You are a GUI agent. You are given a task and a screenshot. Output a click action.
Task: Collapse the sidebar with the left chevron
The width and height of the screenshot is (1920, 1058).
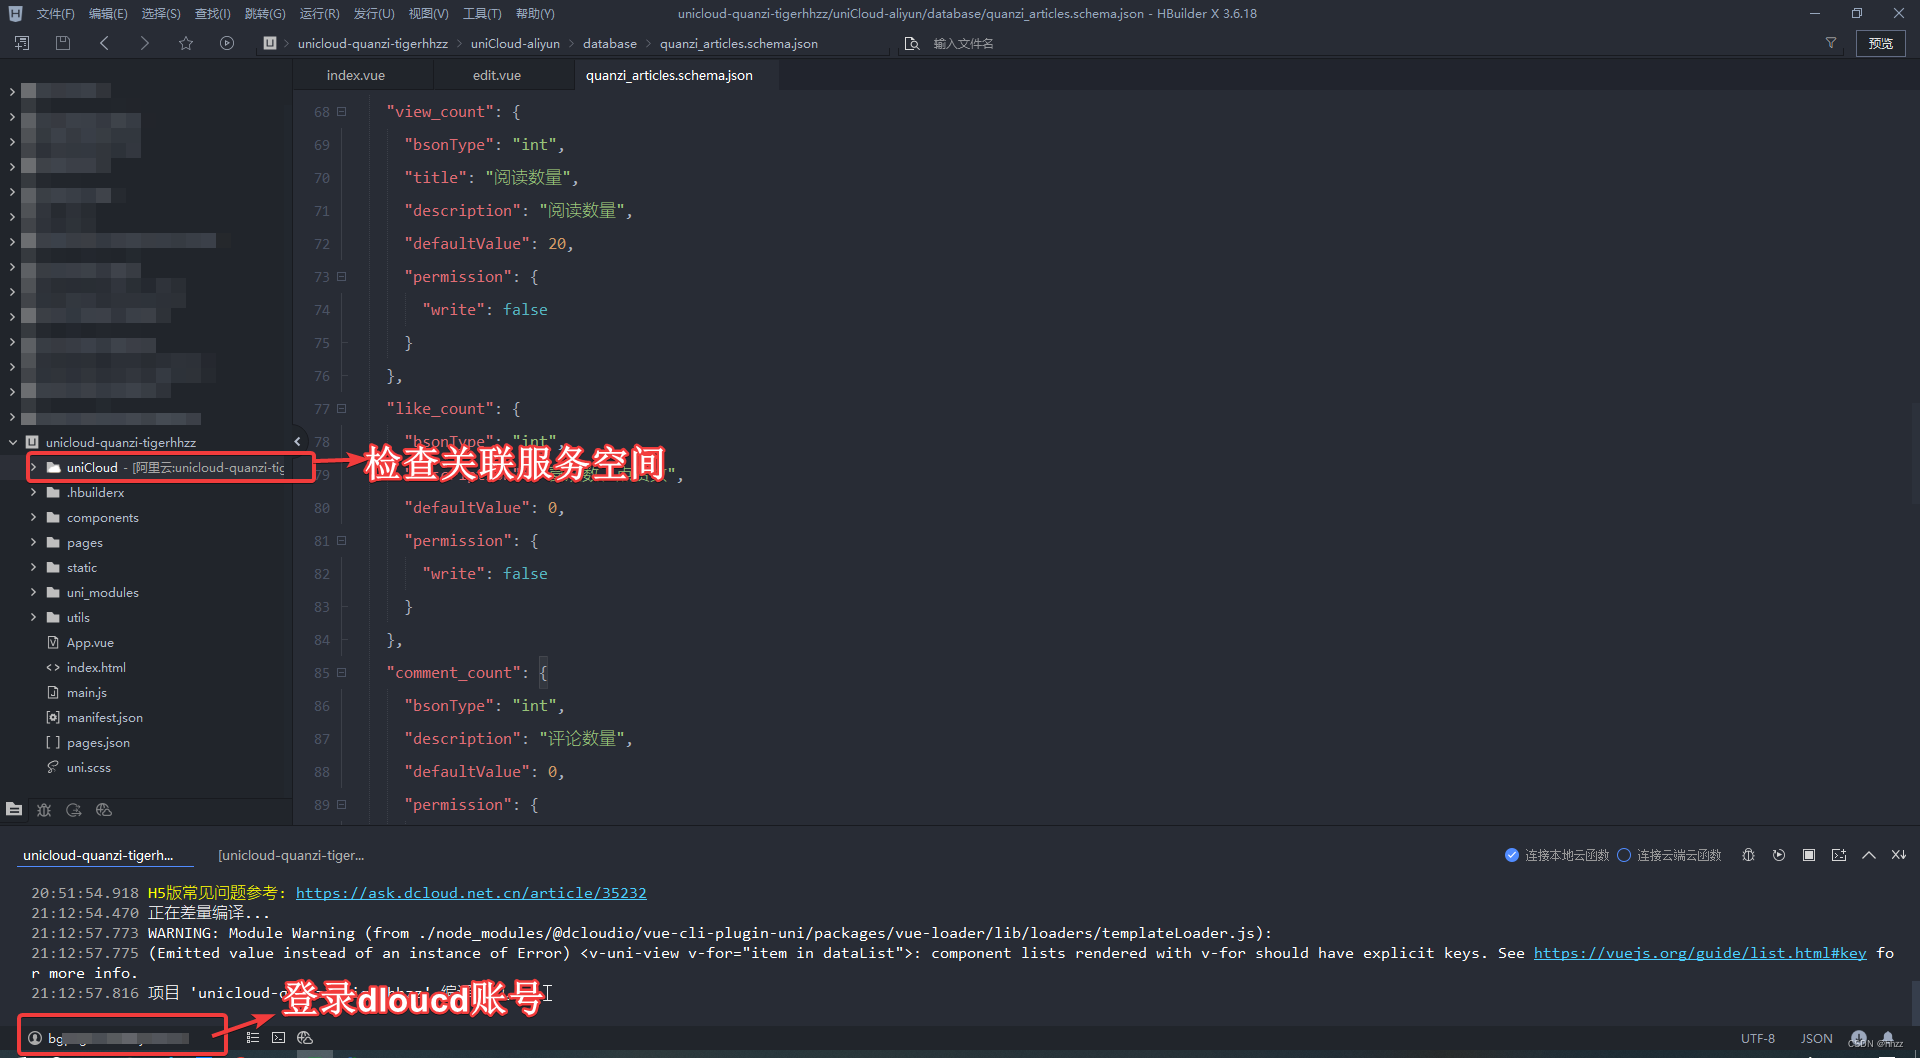tap(297, 441)
